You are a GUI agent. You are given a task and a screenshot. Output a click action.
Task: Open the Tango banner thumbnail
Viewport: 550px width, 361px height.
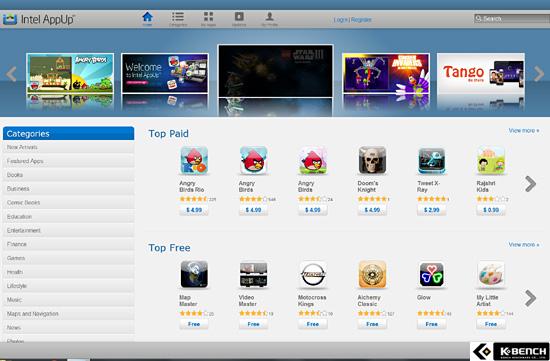pyautogui.click(x=481, y=73)
